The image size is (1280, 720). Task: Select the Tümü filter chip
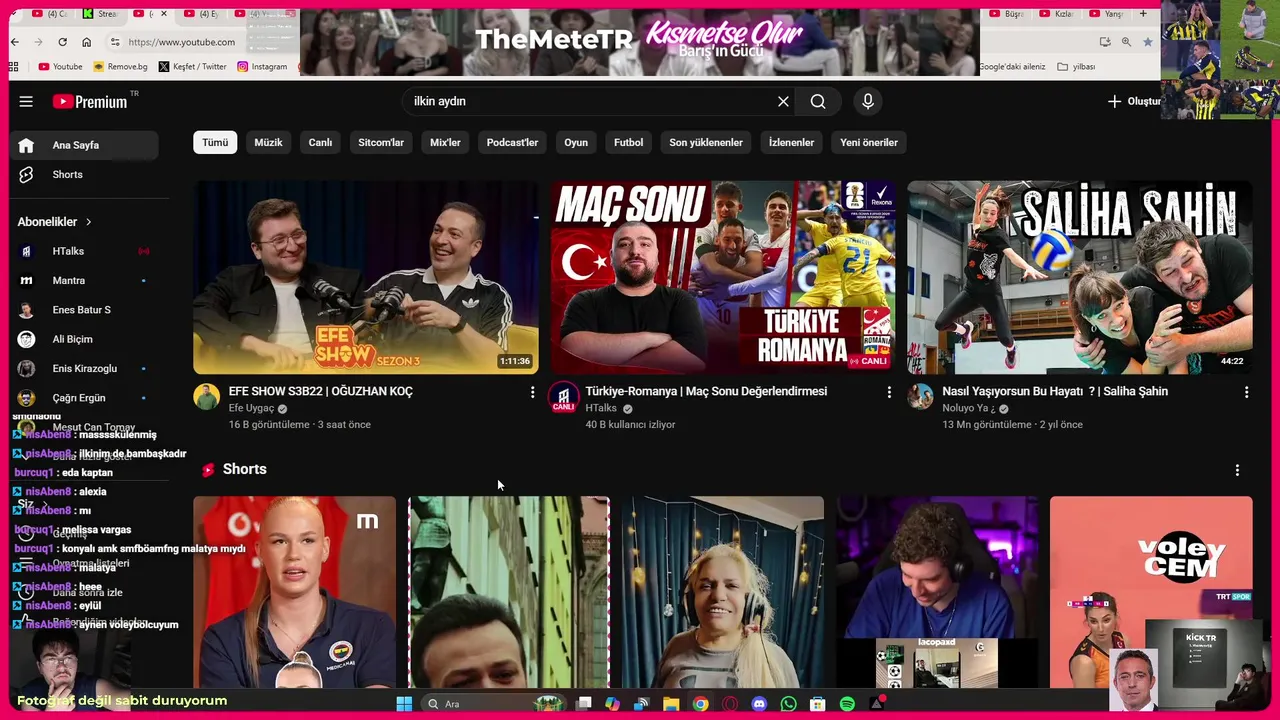[215, 142]
